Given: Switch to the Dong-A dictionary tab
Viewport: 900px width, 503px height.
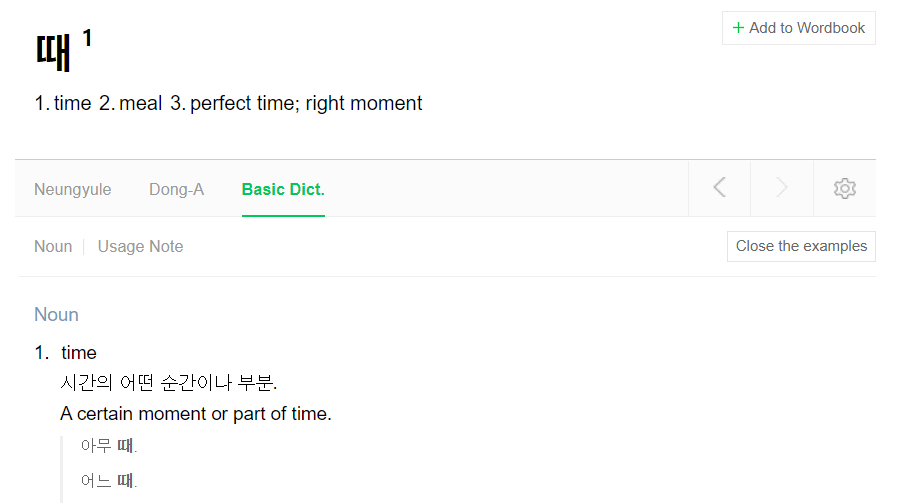Looking at the screenshot, I should 176,189.
